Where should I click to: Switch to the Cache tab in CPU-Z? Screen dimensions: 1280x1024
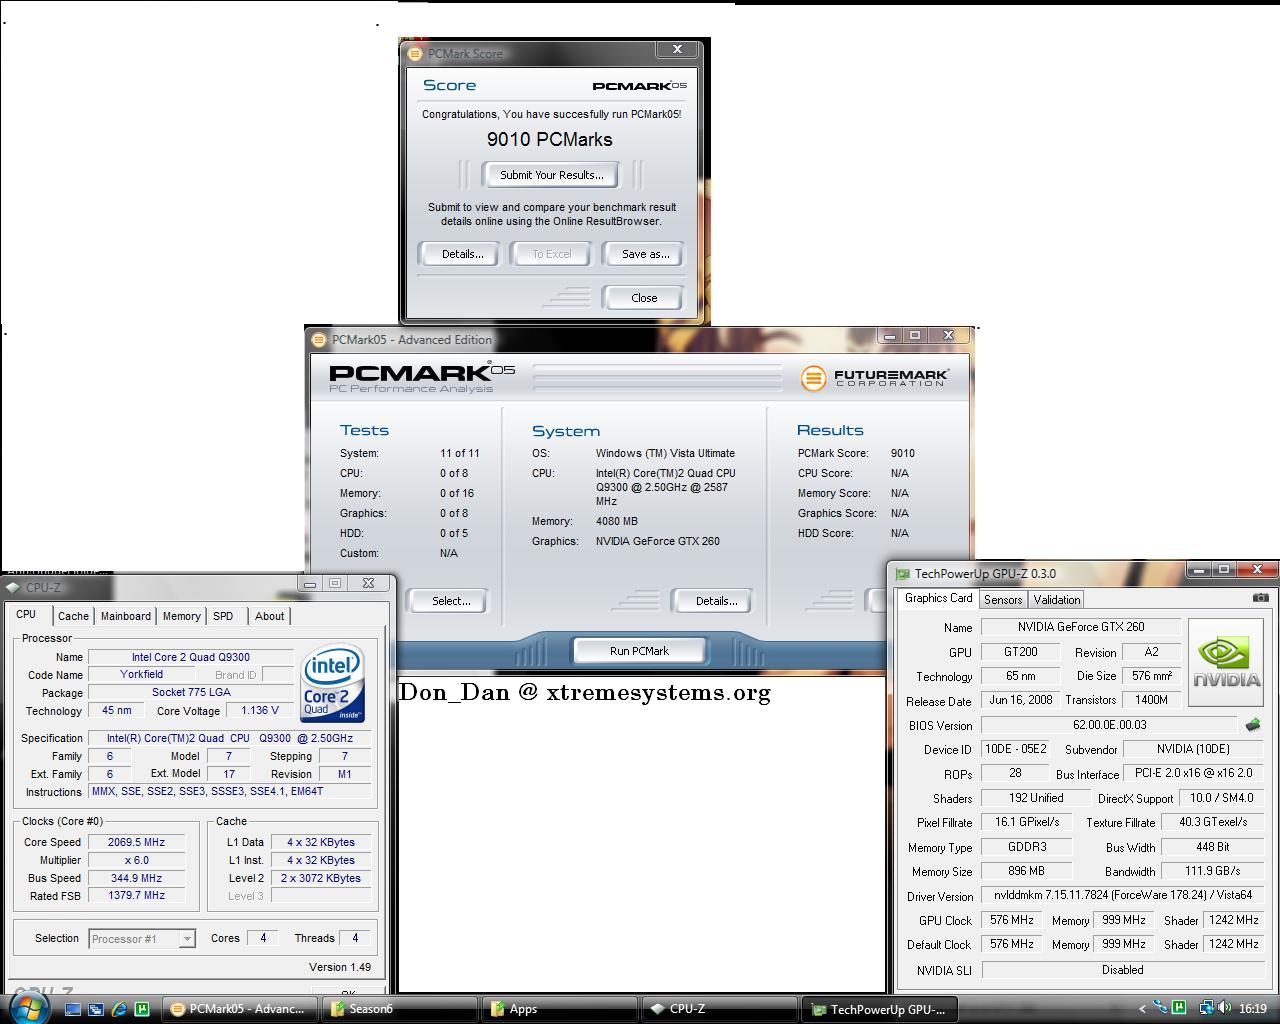(73, 616)
